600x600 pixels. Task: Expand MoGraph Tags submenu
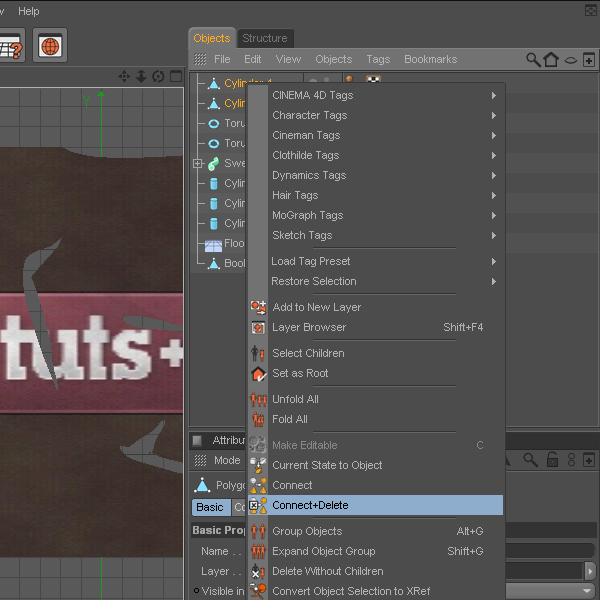pos(375,215)
